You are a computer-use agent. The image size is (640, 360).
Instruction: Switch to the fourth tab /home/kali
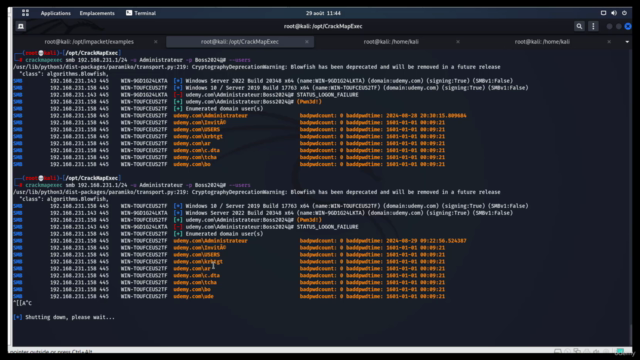(x=542, y=42)
